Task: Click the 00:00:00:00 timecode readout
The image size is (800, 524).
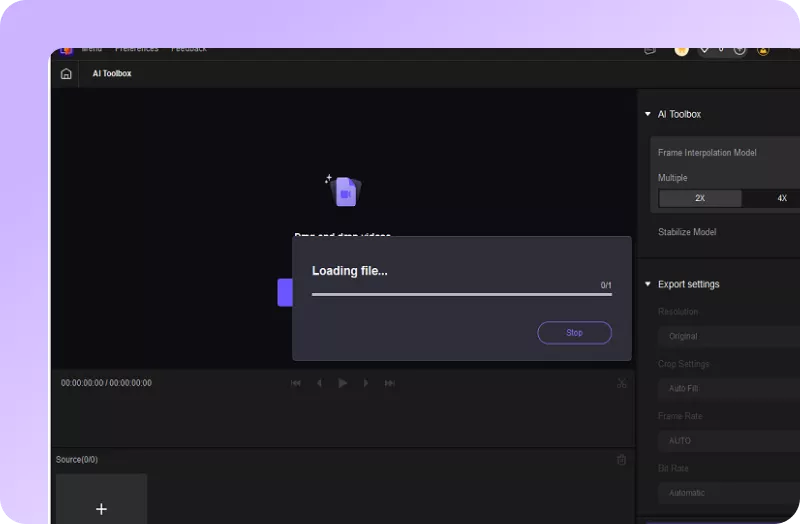Action: point(106,383)
